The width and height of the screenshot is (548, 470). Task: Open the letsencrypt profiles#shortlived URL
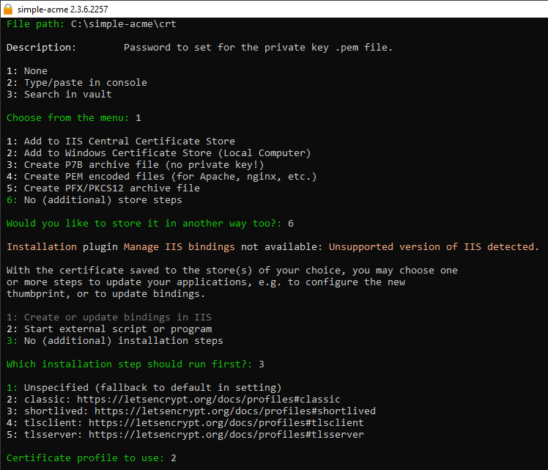235,411
